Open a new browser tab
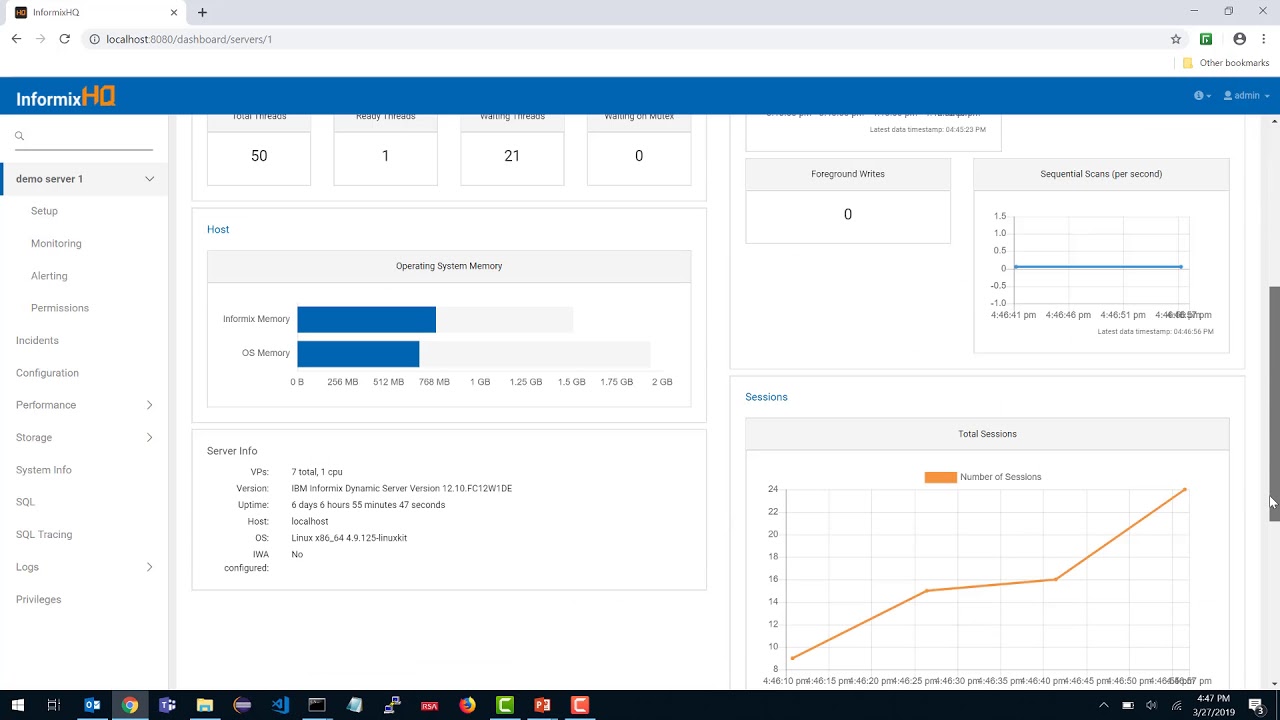Viewport: 1280px width, 720px height. click(202, 13)
